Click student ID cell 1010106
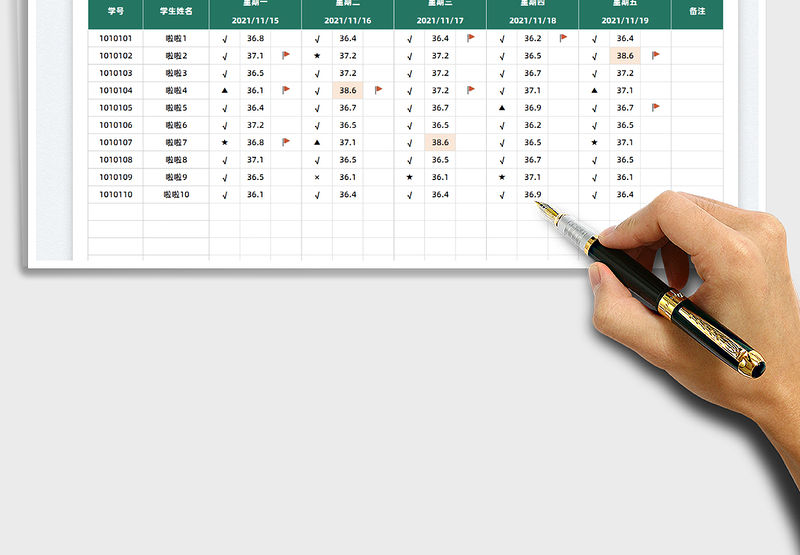The width and height of the screenshot is (800, 555). click(x=116, y=126)
